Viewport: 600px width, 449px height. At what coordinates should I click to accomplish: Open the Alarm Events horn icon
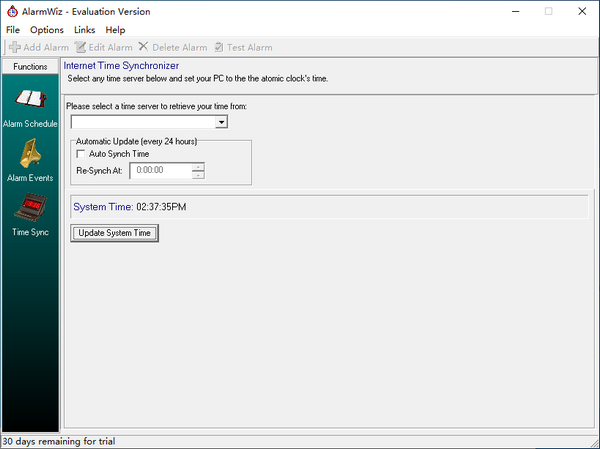tap(31, 153)
